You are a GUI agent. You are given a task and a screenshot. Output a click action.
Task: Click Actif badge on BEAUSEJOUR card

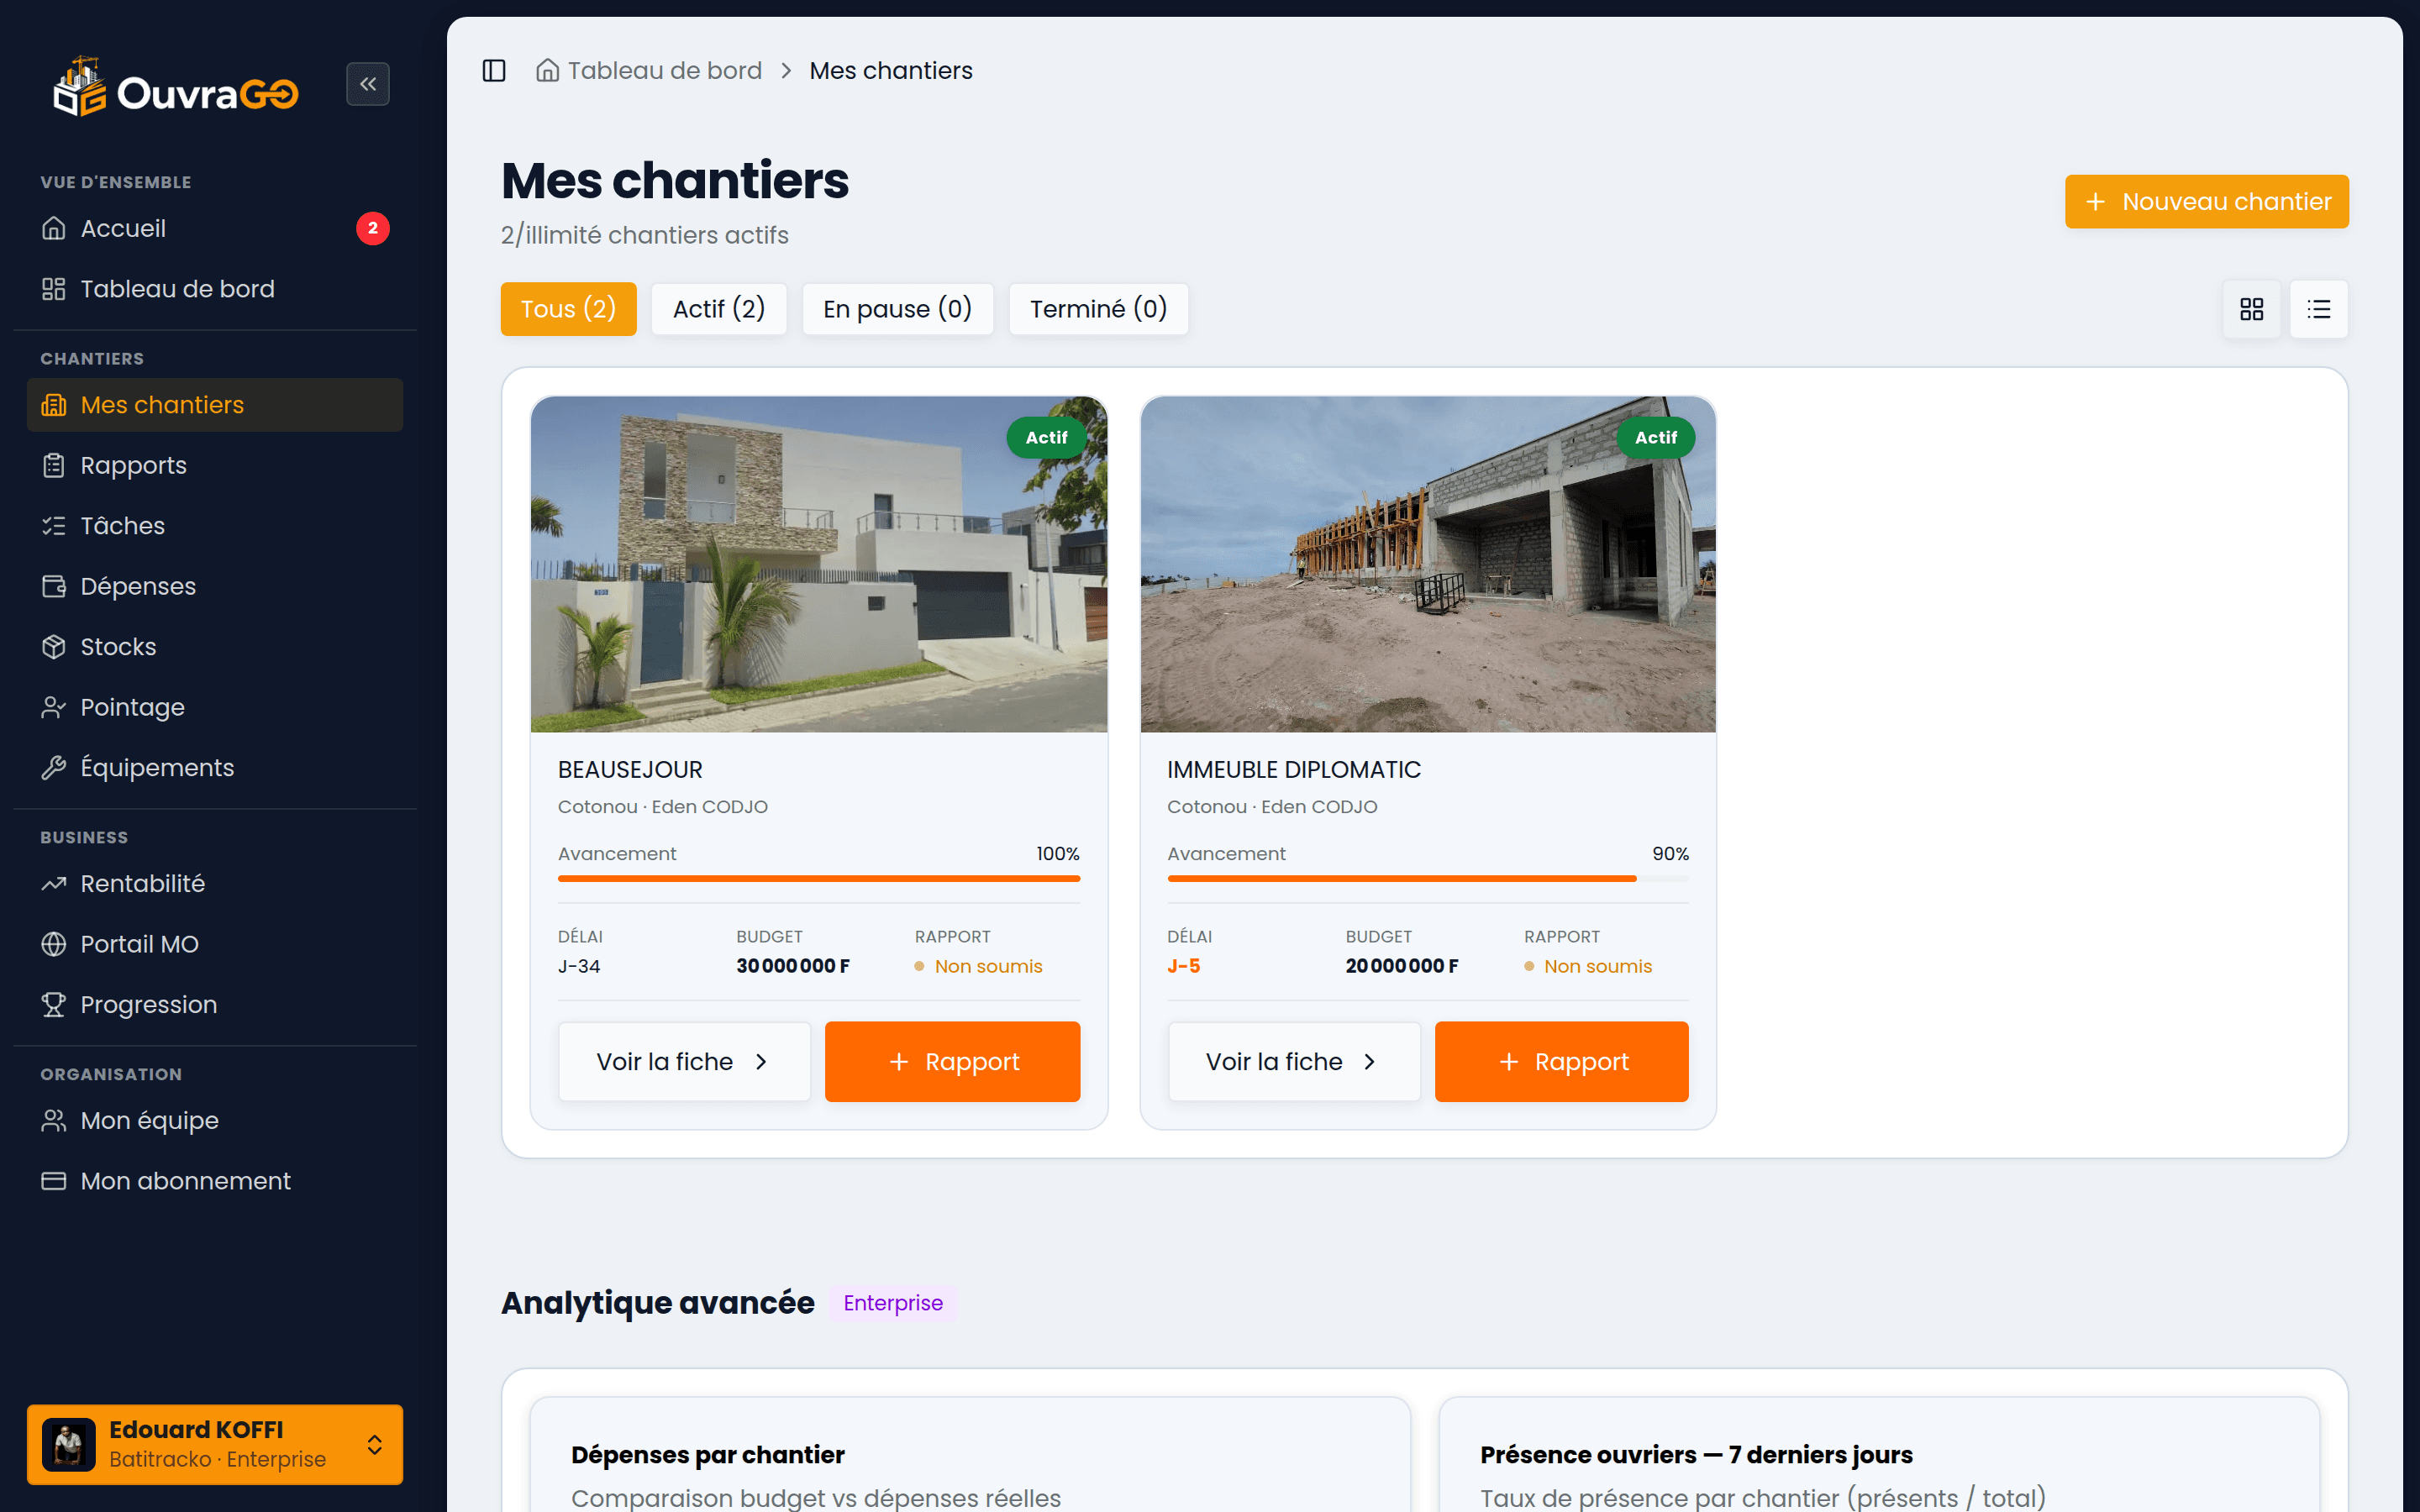1046,438
